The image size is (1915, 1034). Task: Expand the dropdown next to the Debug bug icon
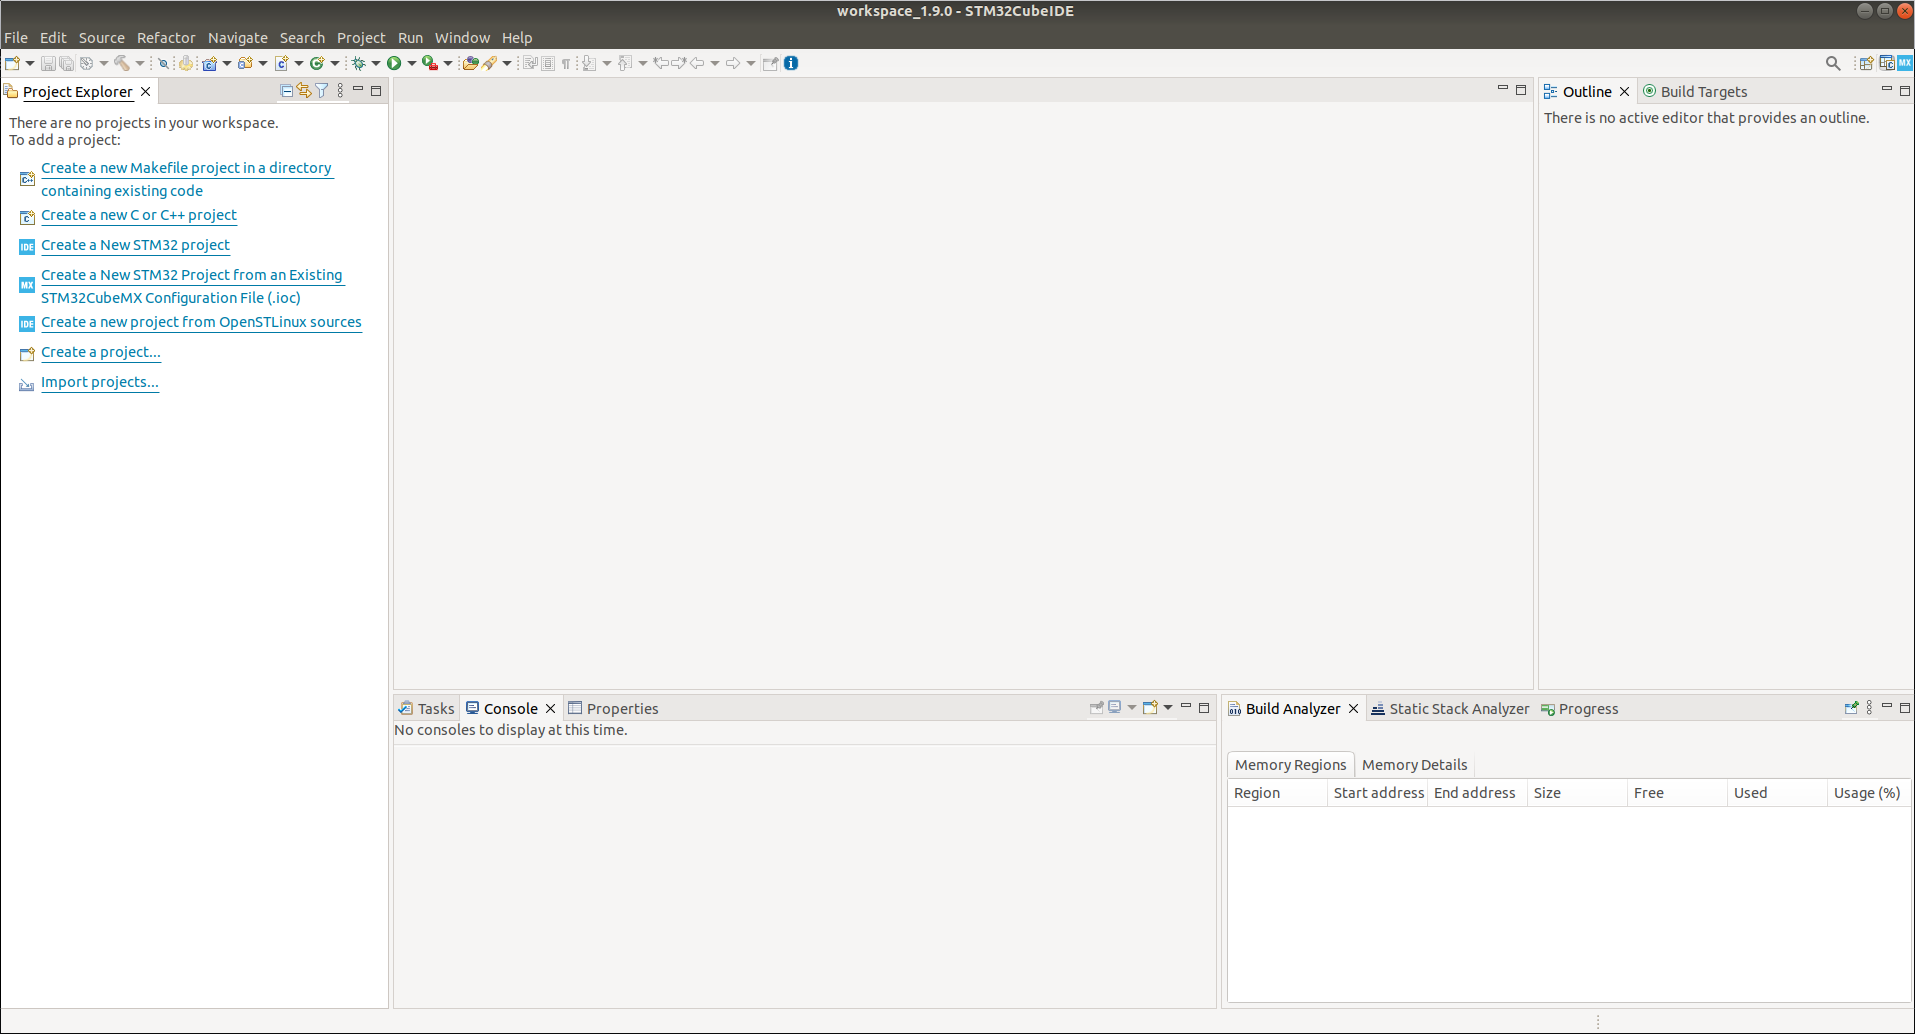[376, 63]
